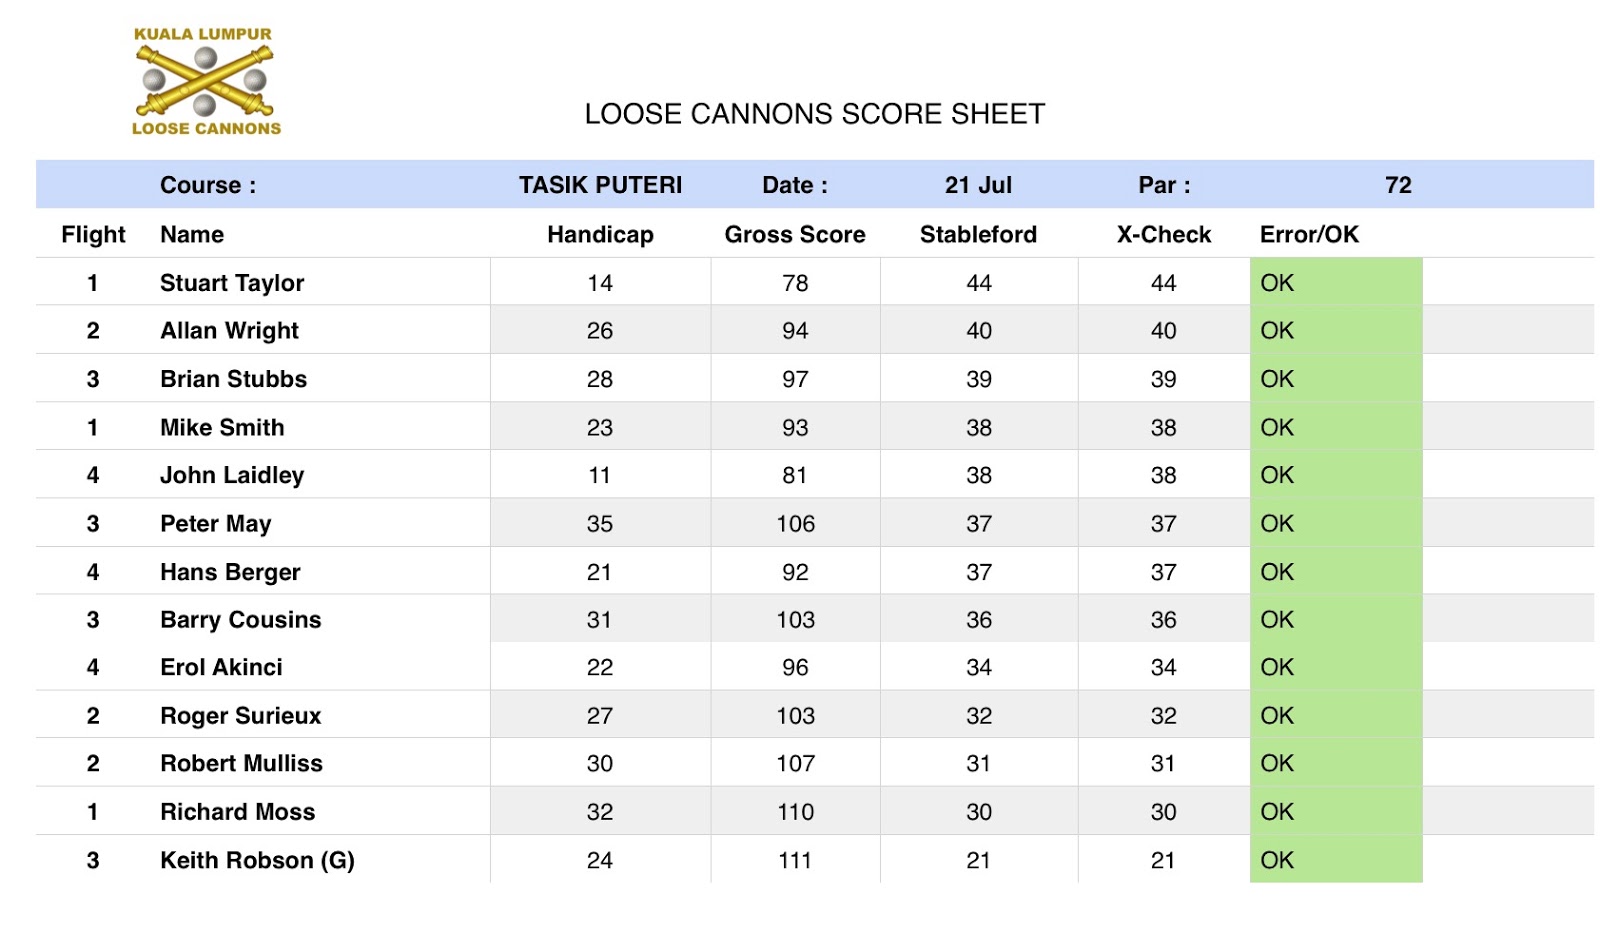
Task: Select the 21 Jul date cell
Action: pos(978,185)
